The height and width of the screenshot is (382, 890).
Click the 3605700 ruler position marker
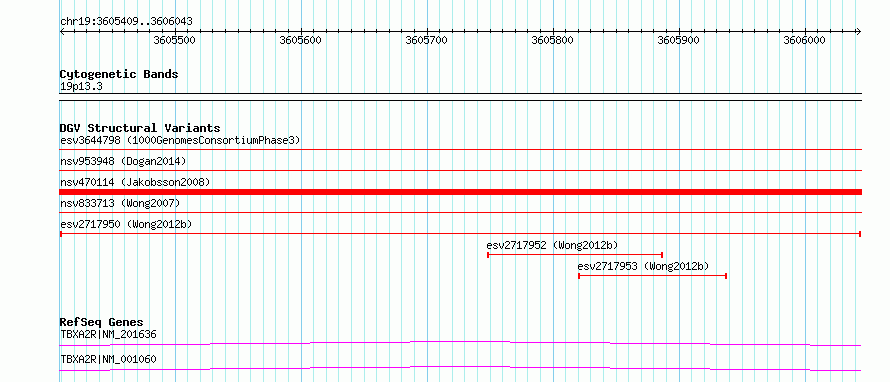(427, 40)
